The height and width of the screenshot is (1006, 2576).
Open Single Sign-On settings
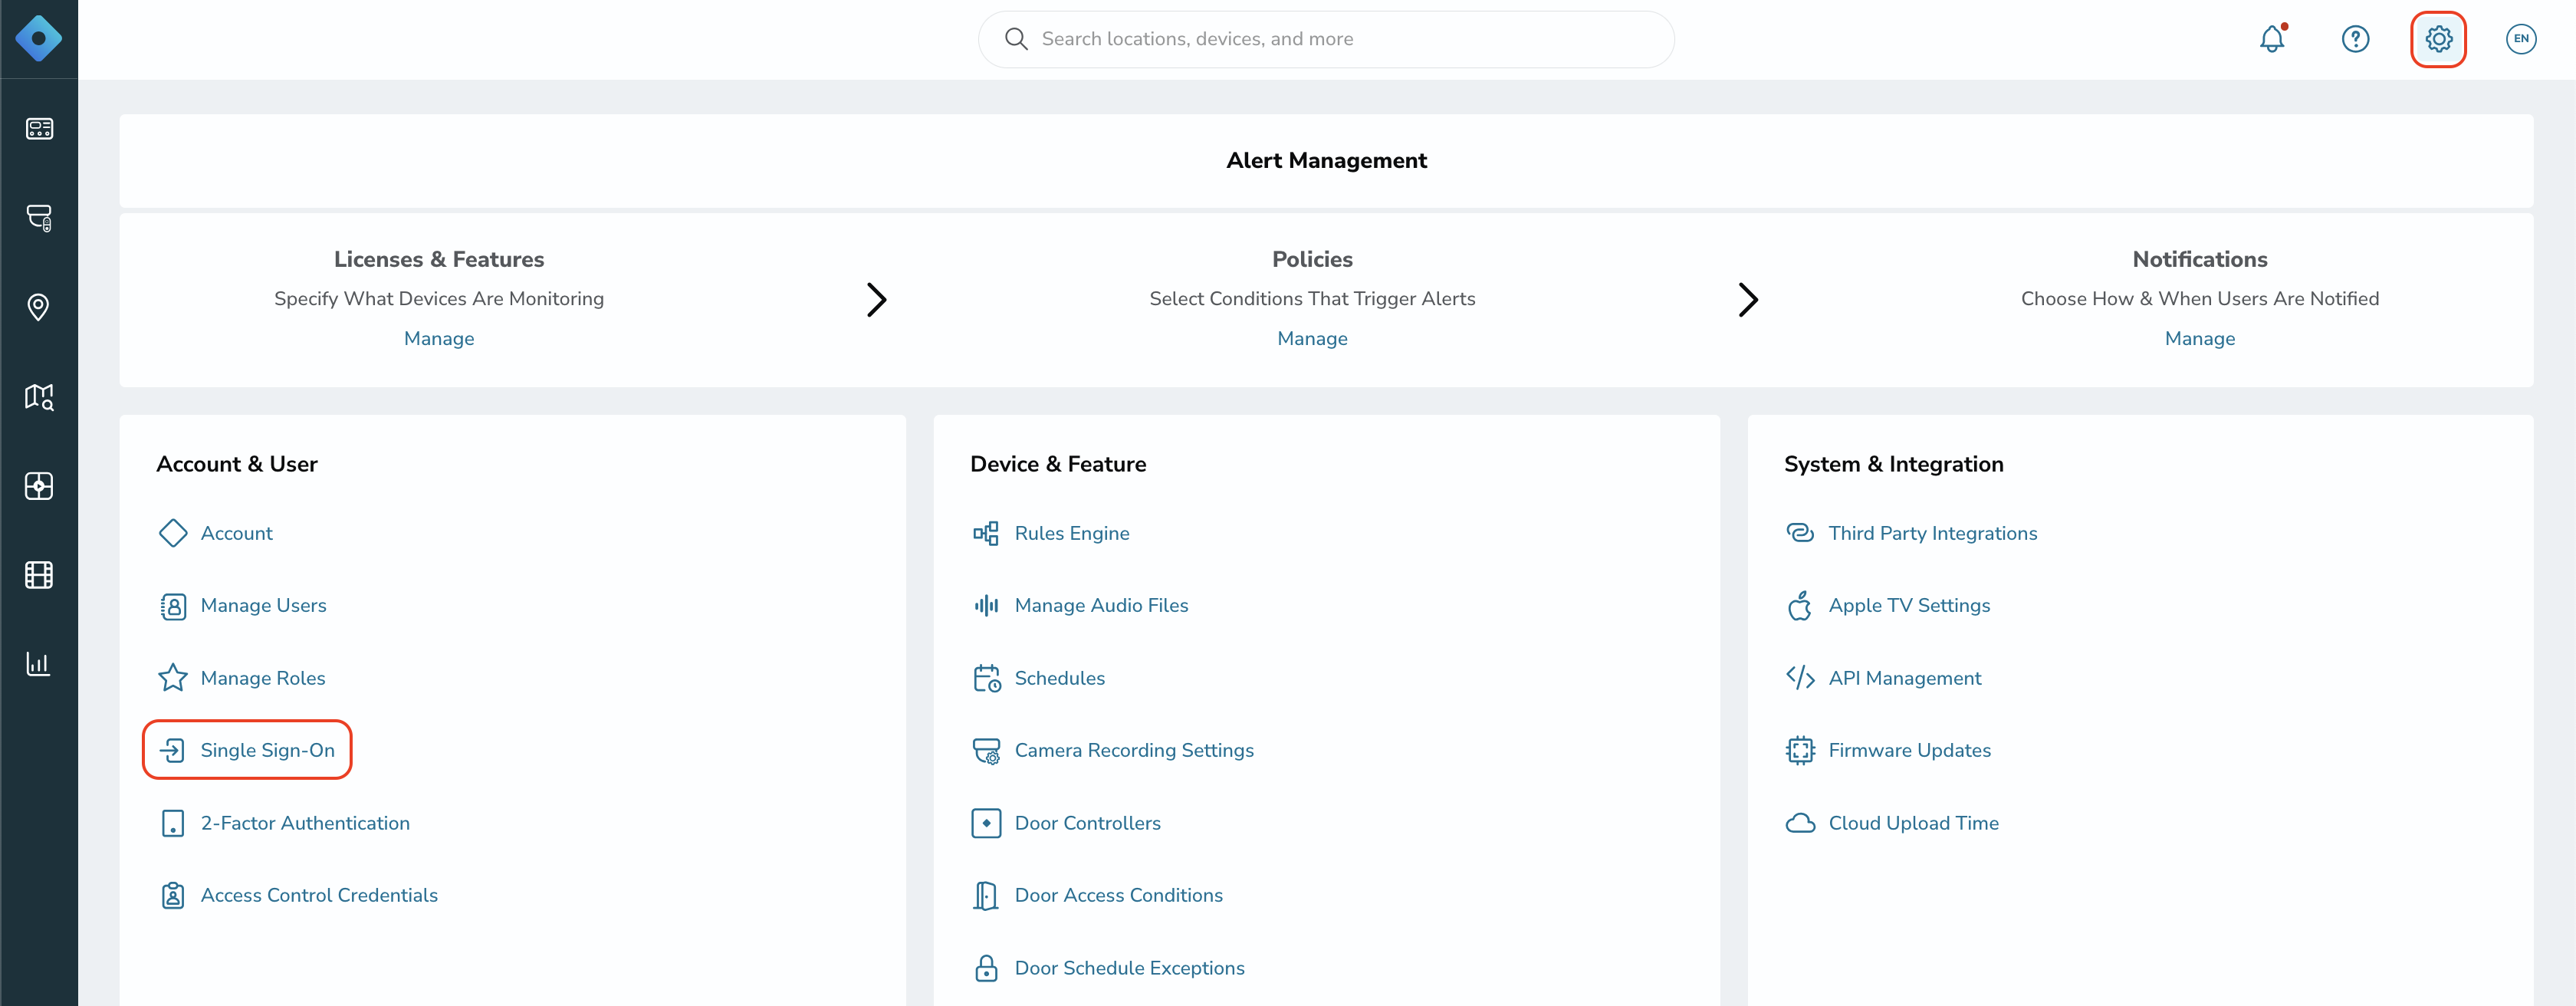tap(267, 750)
